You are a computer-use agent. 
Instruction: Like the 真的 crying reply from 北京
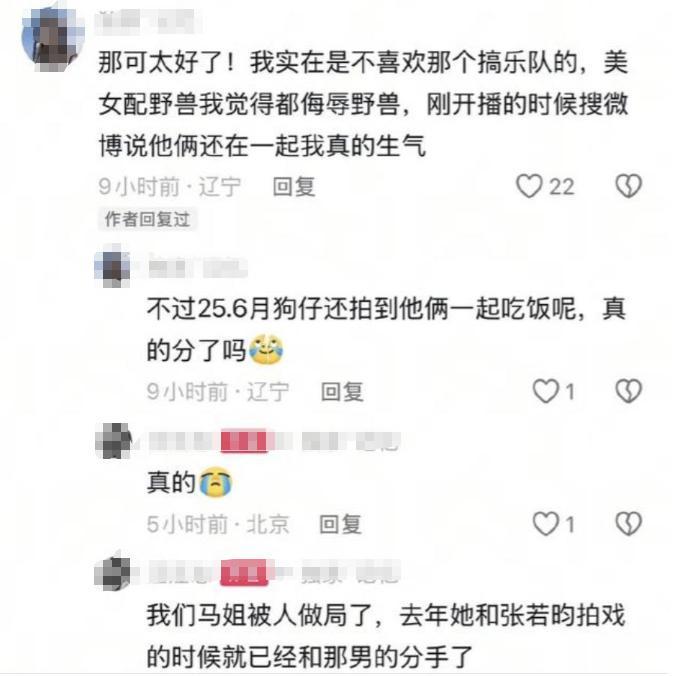point(545,524)
